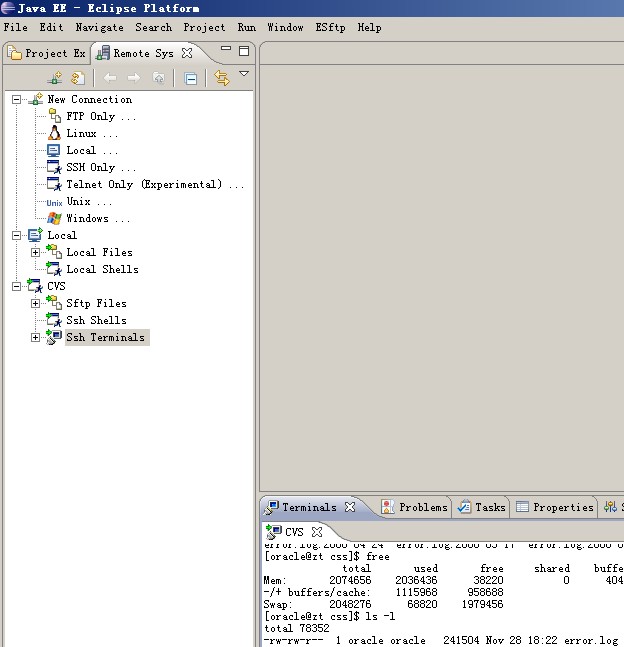Click the Local connection computer icon
The width and height of the screenshot is (624, 647).
pyautogui.click(x=35, y=235)
